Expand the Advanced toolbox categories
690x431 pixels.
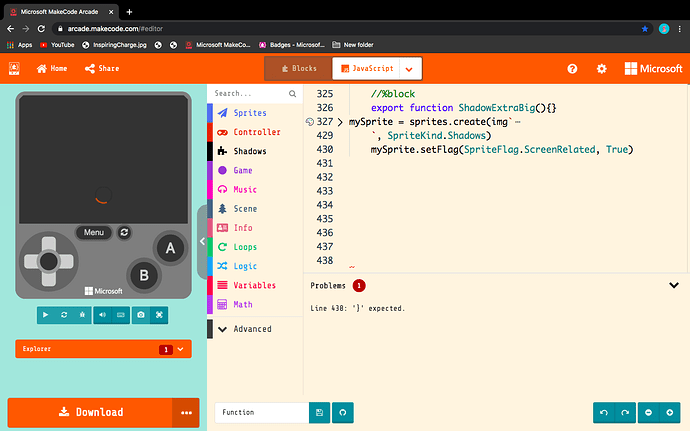coord(251,328)
